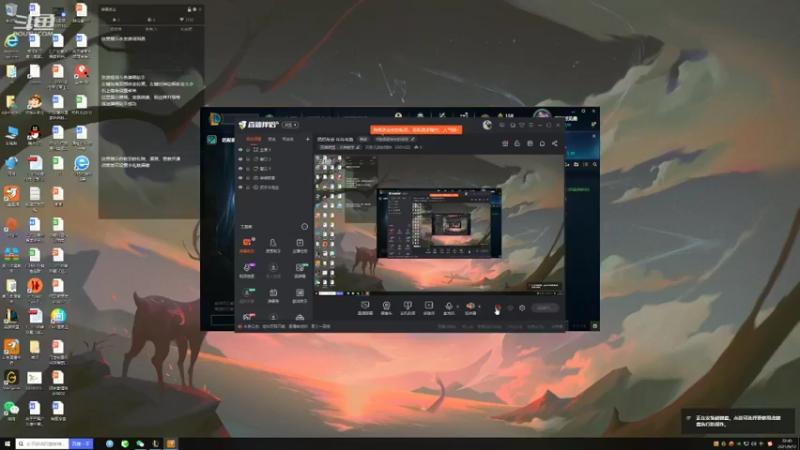The width and height of the screenshot is (800, 450).
Task: Click the taskbar search input box
Action: [x=42, y=444]
